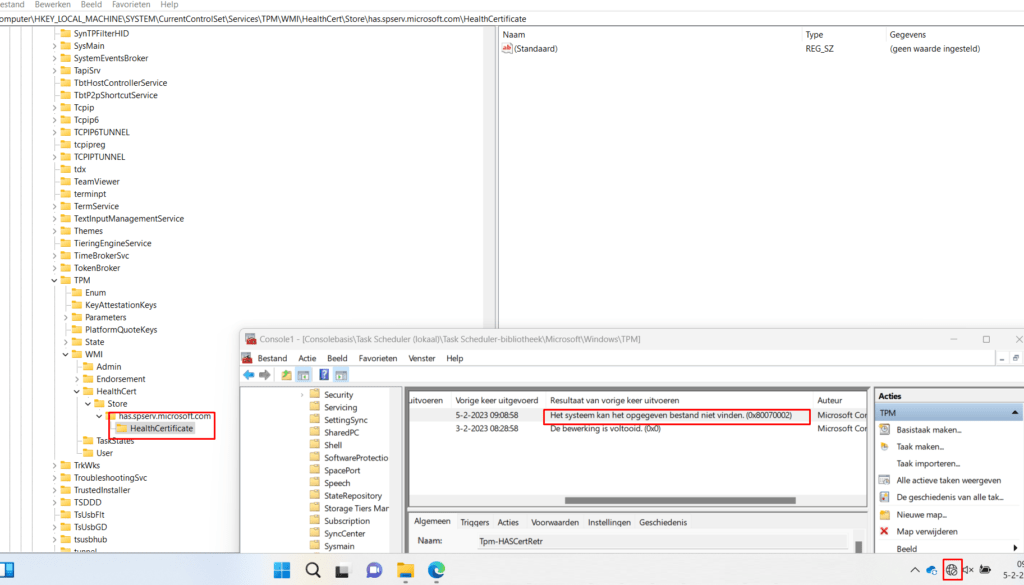Collapse the HealthCert registry key
The height and width of the screenshot is (585, 1024).
point(77,391)
